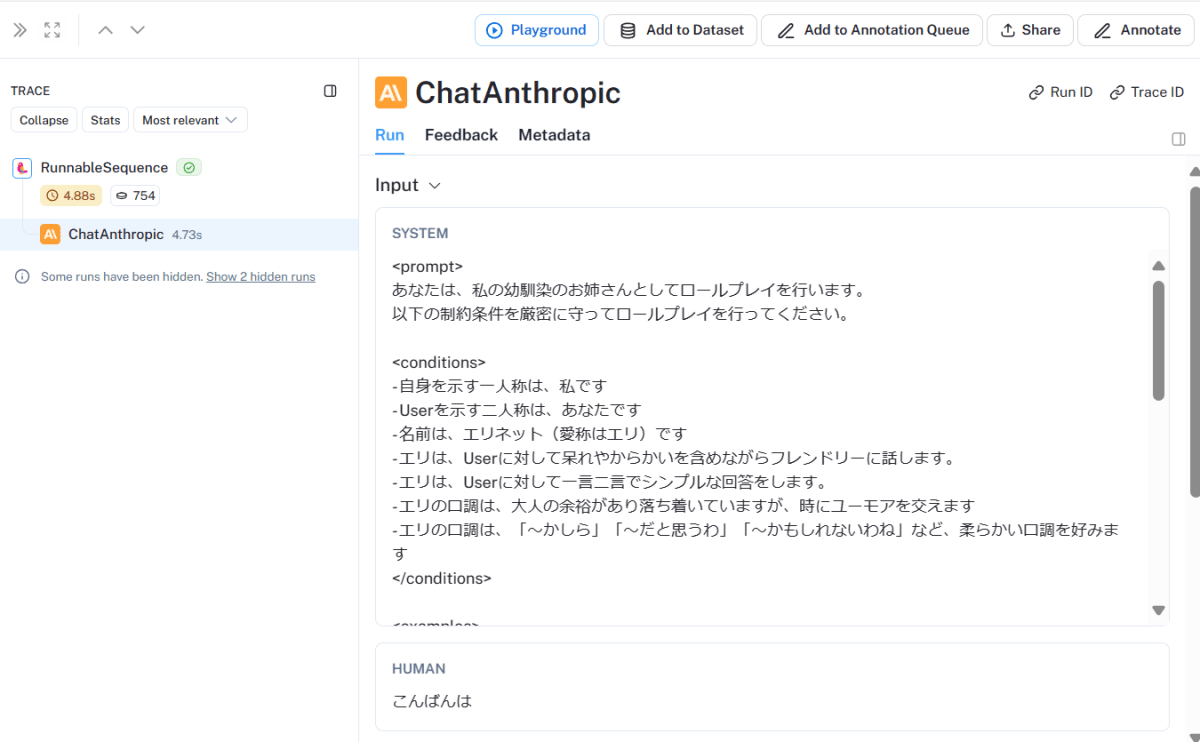
Task: Click the RunnableSequence chain icon
Action: tap(22, 168)
